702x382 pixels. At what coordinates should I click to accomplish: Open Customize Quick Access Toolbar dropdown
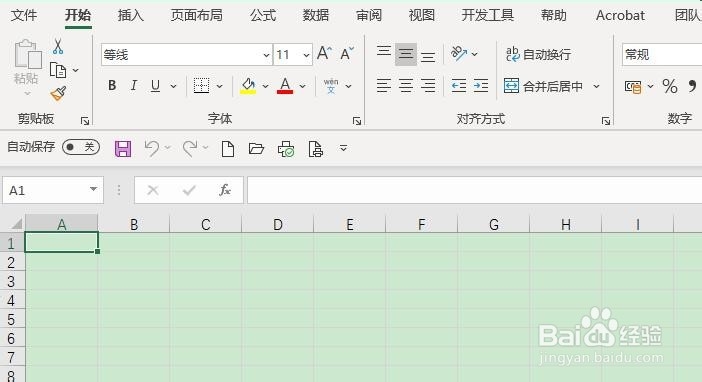[343, 148]
